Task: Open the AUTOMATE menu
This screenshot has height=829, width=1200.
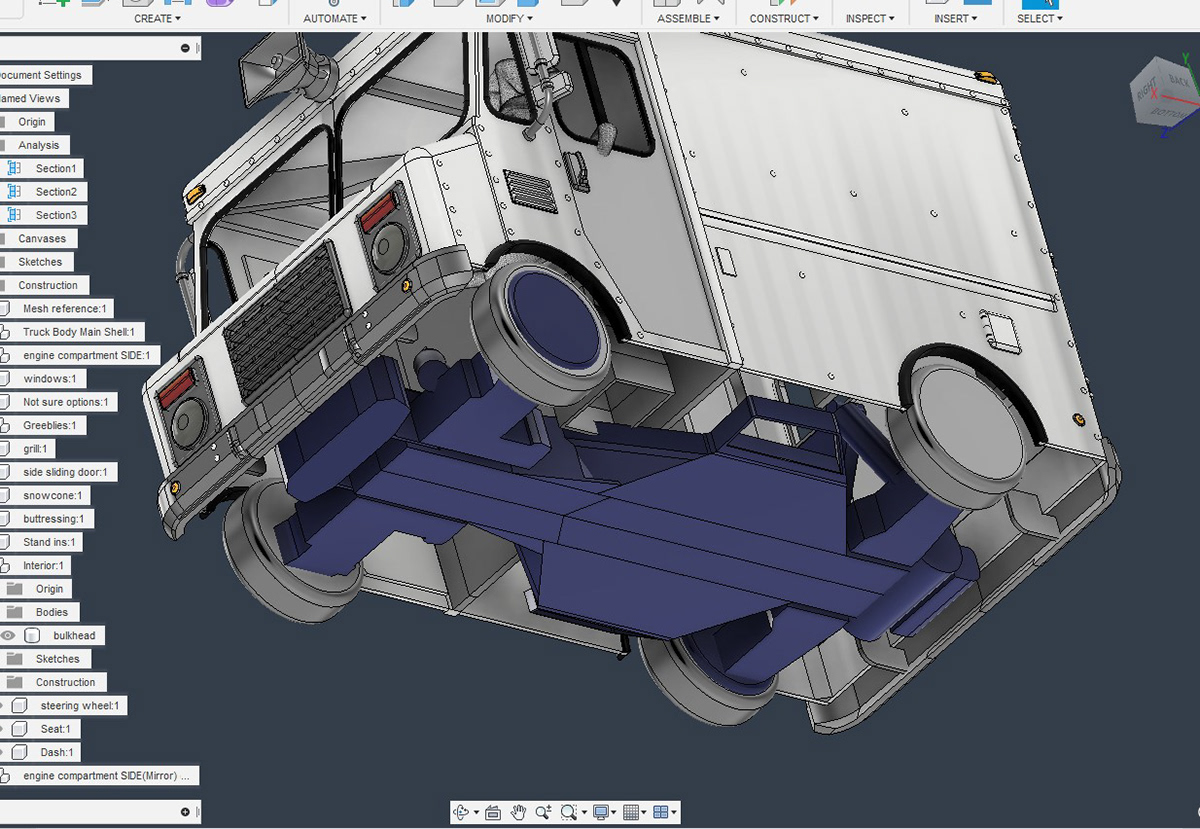Action: click(x=335, y=18)
